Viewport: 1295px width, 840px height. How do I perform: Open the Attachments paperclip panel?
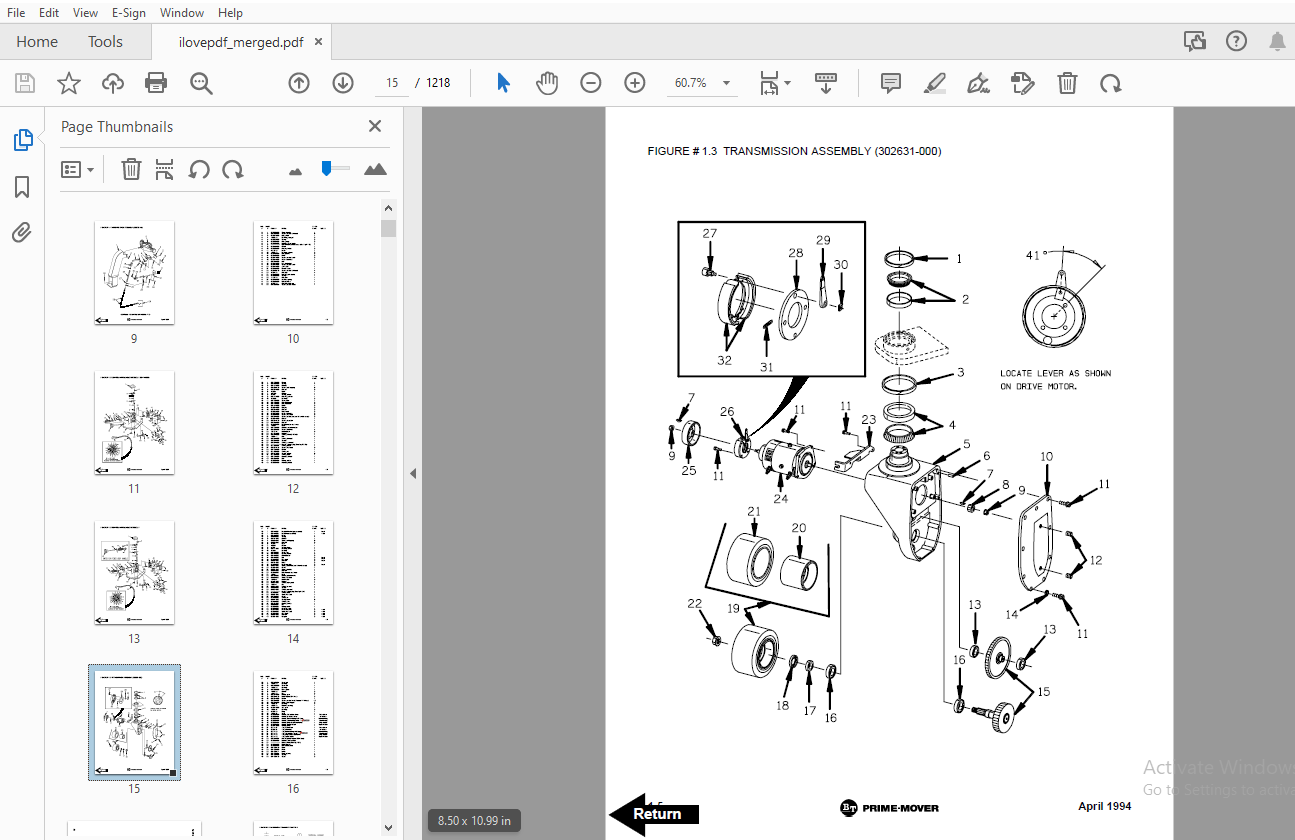(22, 233)
